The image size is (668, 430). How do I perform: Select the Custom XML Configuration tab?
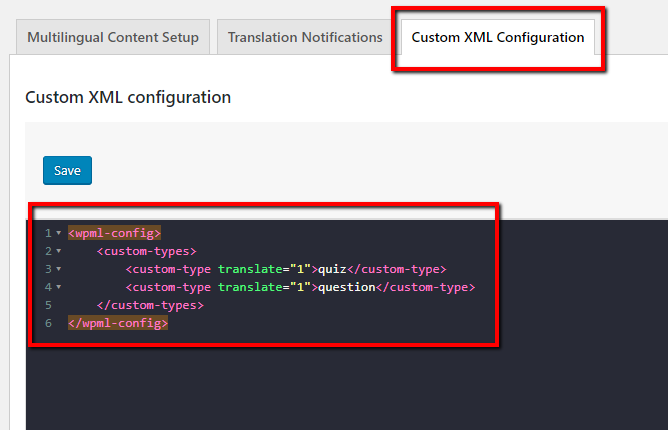pyautogui.click(x=497, y=38)
